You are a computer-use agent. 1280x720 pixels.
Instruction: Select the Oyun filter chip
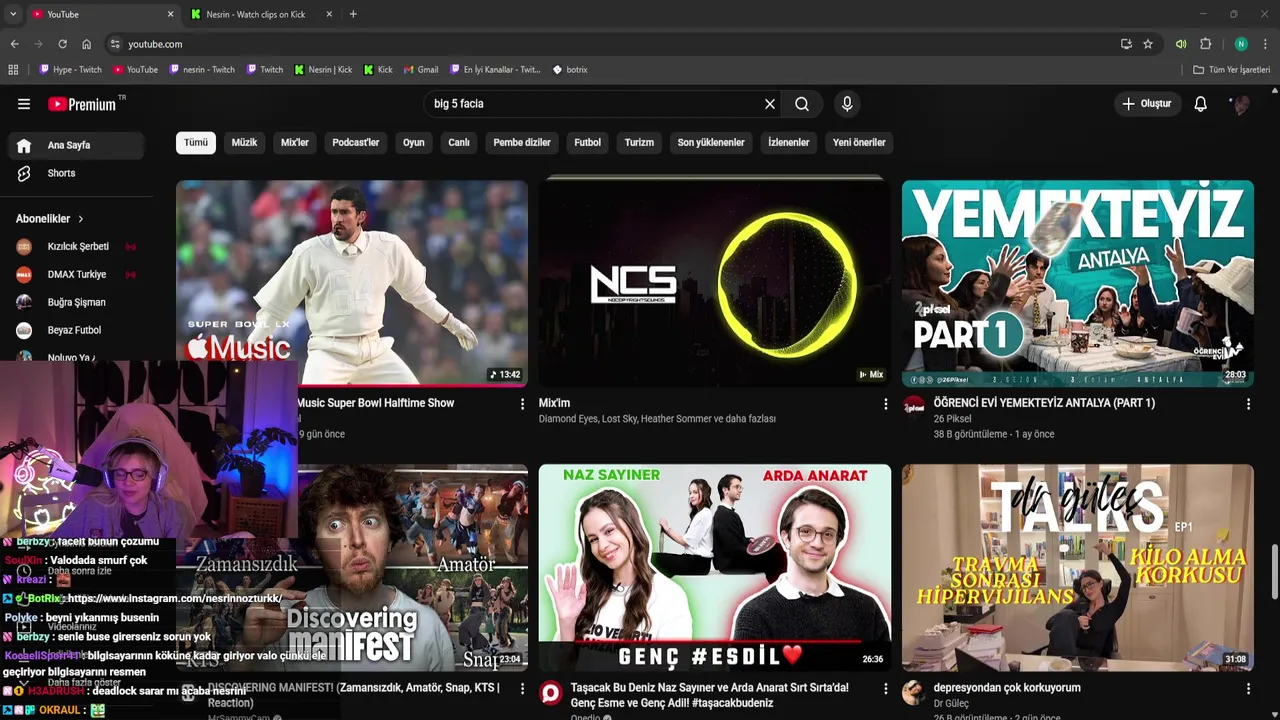[x=414, y=142]
